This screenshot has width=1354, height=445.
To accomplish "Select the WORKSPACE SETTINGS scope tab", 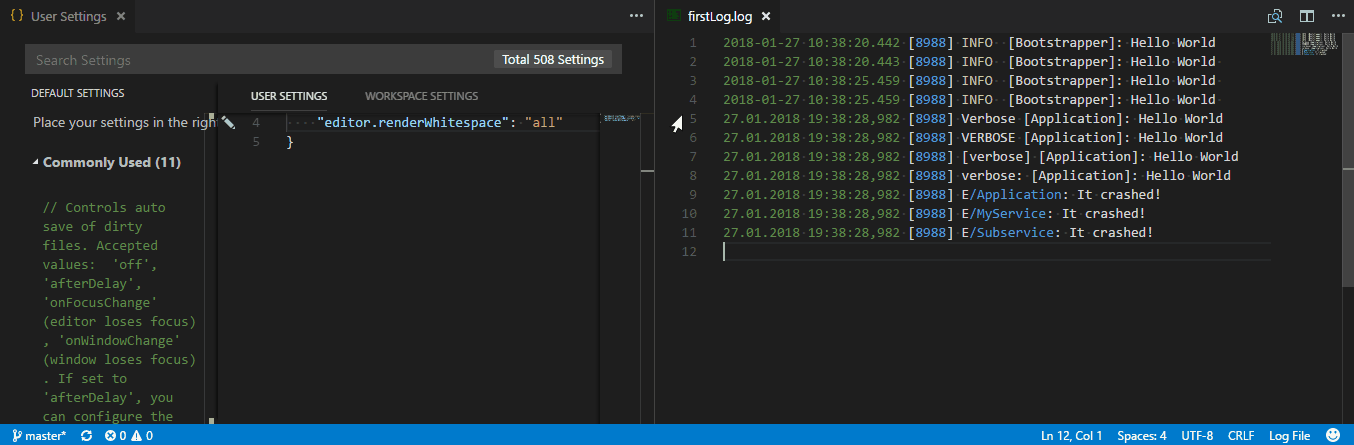I will [x=421, y=96].
